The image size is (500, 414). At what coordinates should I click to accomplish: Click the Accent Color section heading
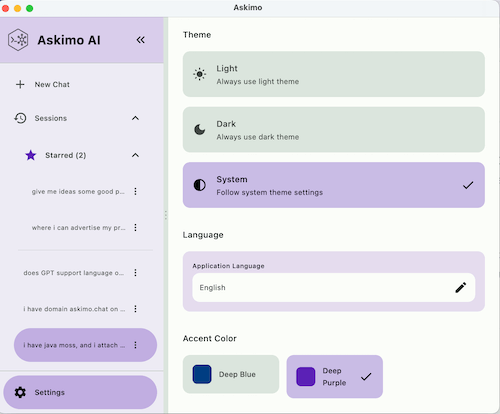210,338
